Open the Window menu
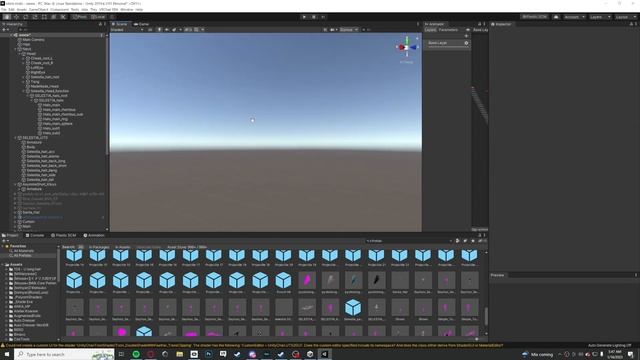 (x=127, y=9)
